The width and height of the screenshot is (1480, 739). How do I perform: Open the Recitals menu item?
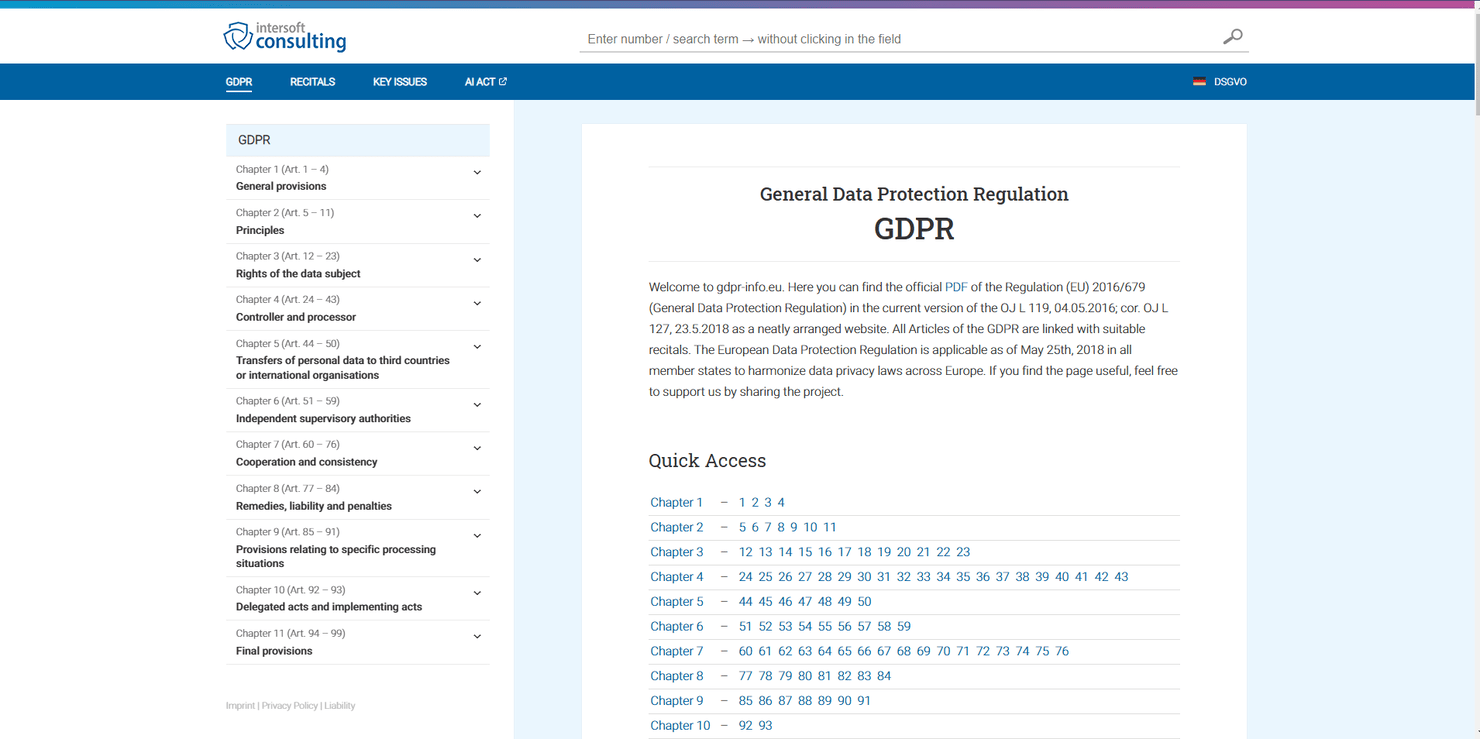(312, 82)
